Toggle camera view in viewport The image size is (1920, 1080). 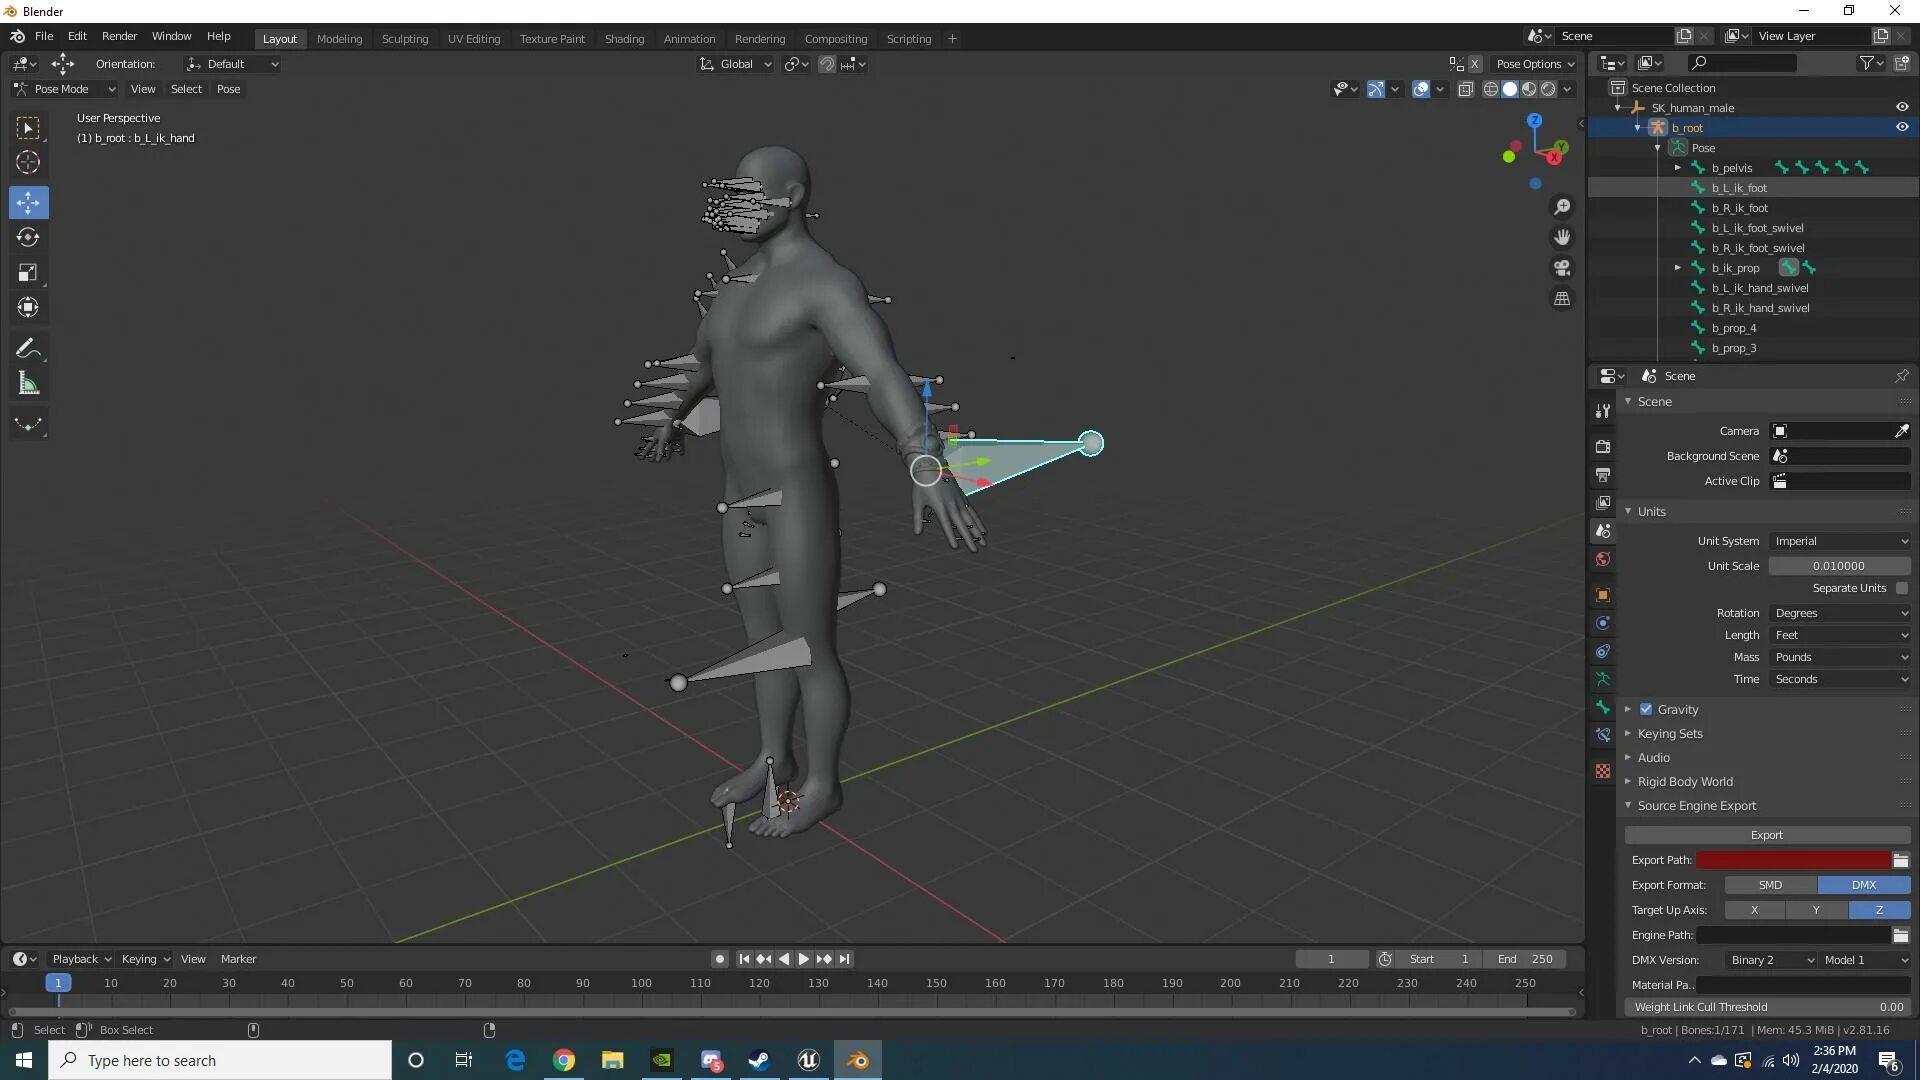[1562, 268]
